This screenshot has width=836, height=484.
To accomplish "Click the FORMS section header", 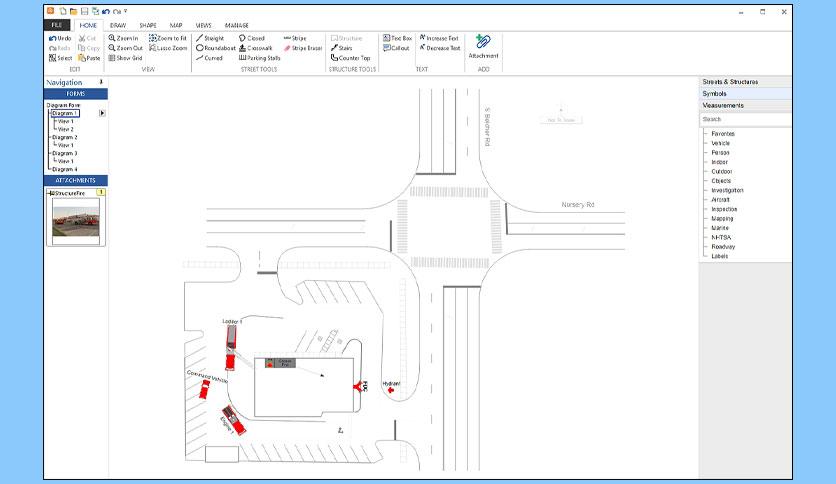I will 76,94.
